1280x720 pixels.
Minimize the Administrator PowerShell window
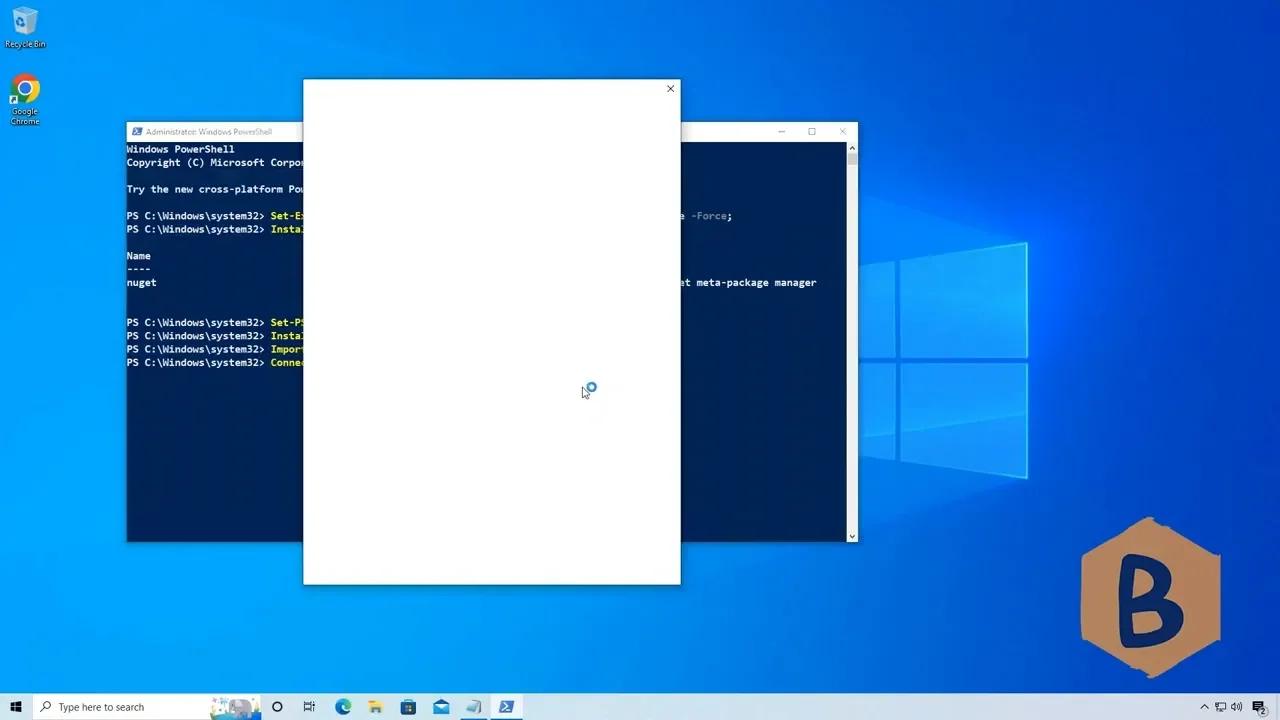[x=781, y=132]
